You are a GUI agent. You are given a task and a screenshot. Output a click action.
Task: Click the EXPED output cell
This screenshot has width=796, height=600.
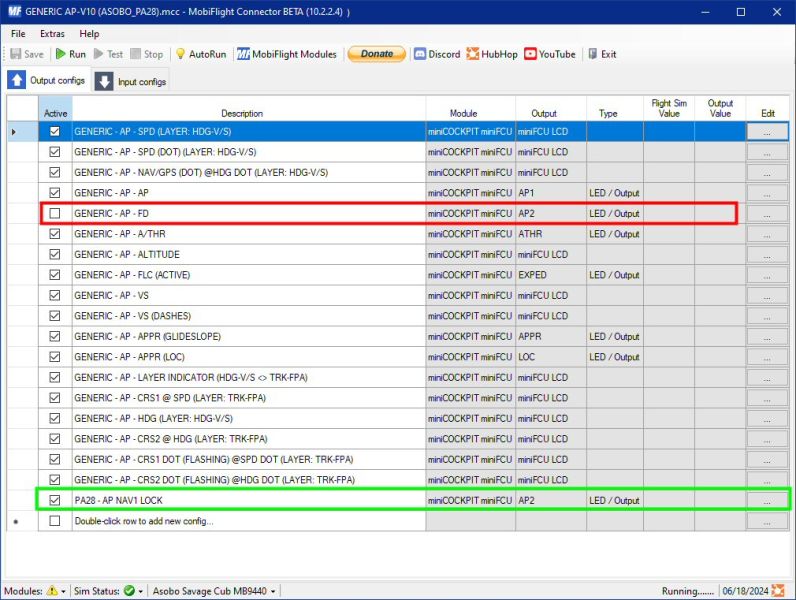[551, 275]
